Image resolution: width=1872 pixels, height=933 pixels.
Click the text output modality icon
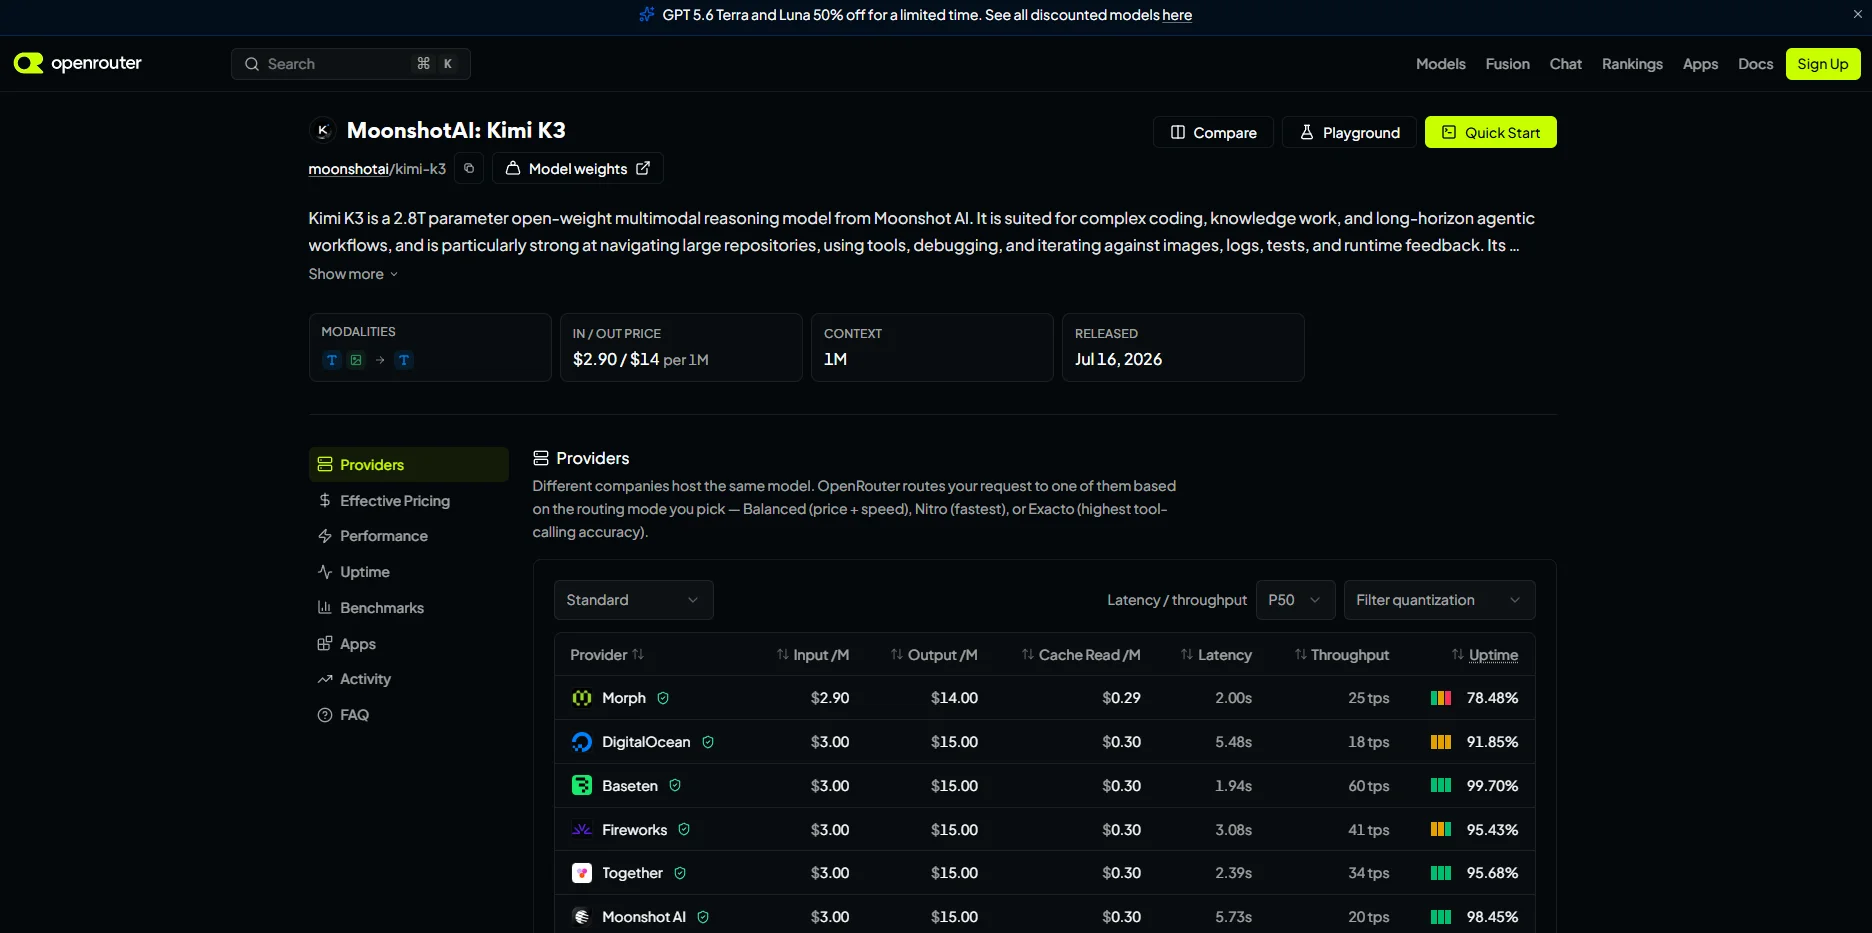pyautogui.click(x=404, y=360)
